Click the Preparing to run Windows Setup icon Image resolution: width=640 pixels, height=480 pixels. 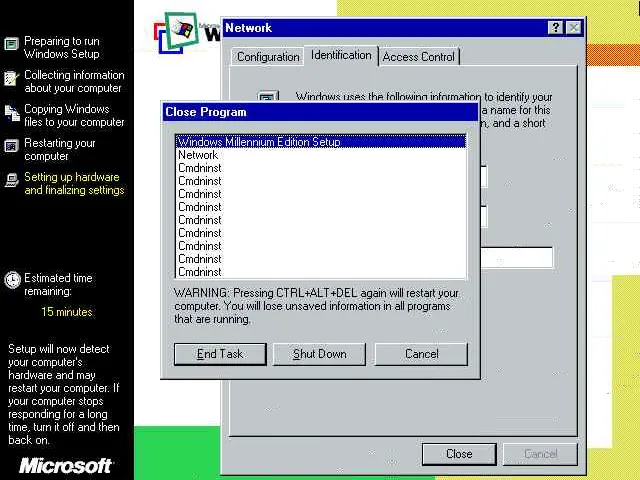[x=11, y=44]
